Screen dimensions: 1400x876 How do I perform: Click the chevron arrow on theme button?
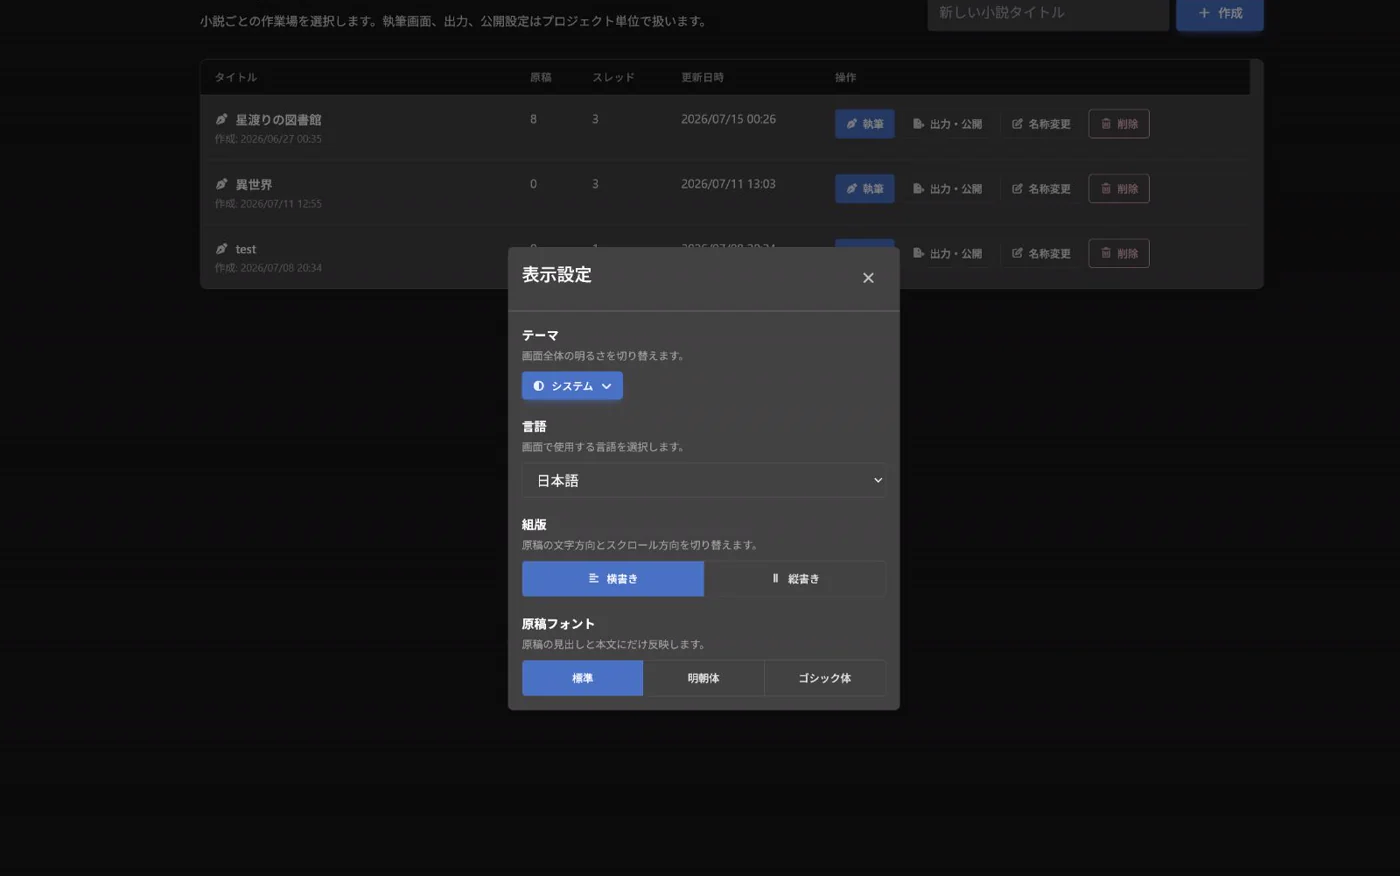(606, 386)
